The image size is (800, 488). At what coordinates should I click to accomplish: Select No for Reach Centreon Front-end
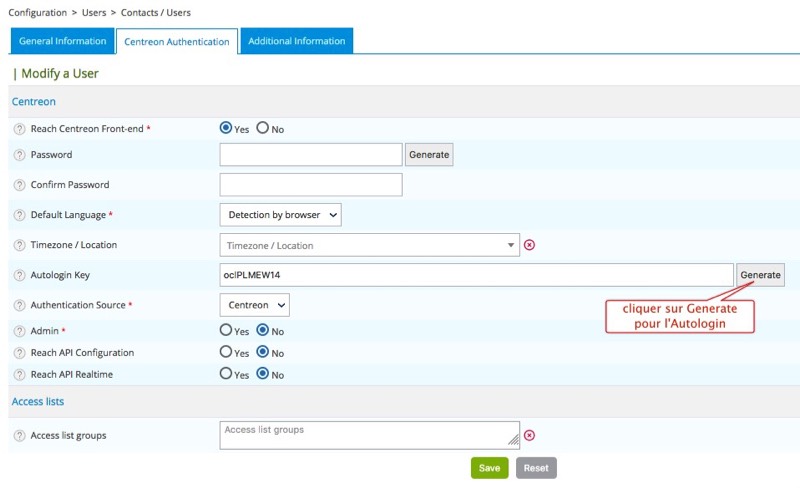(x=263, y=129)
